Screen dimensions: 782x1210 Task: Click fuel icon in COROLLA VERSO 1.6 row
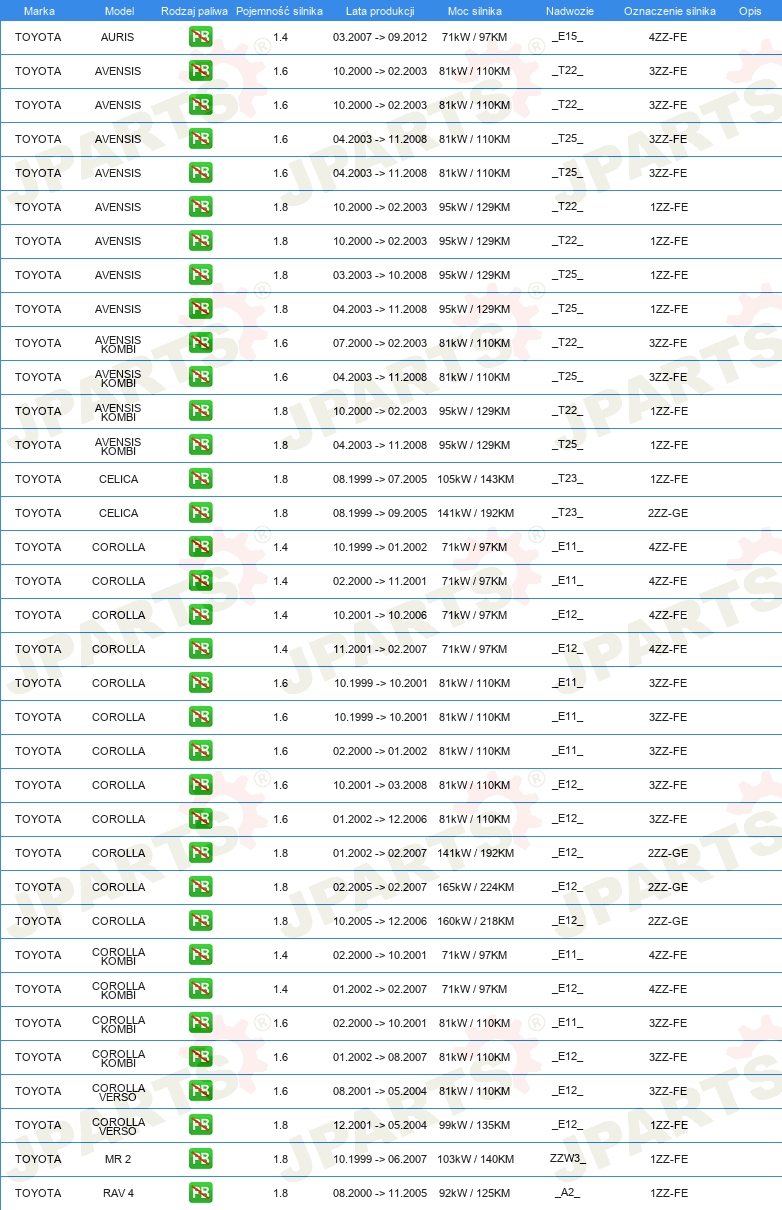[x=200, y=1091]
